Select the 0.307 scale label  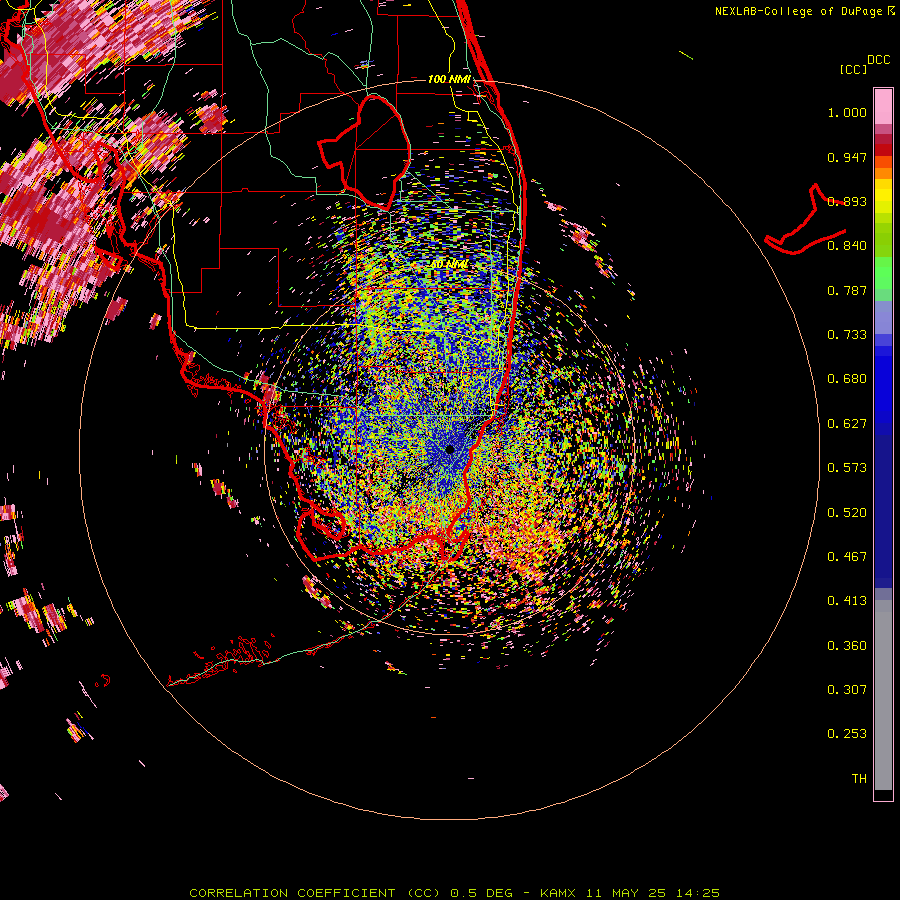tap(847, 690)
